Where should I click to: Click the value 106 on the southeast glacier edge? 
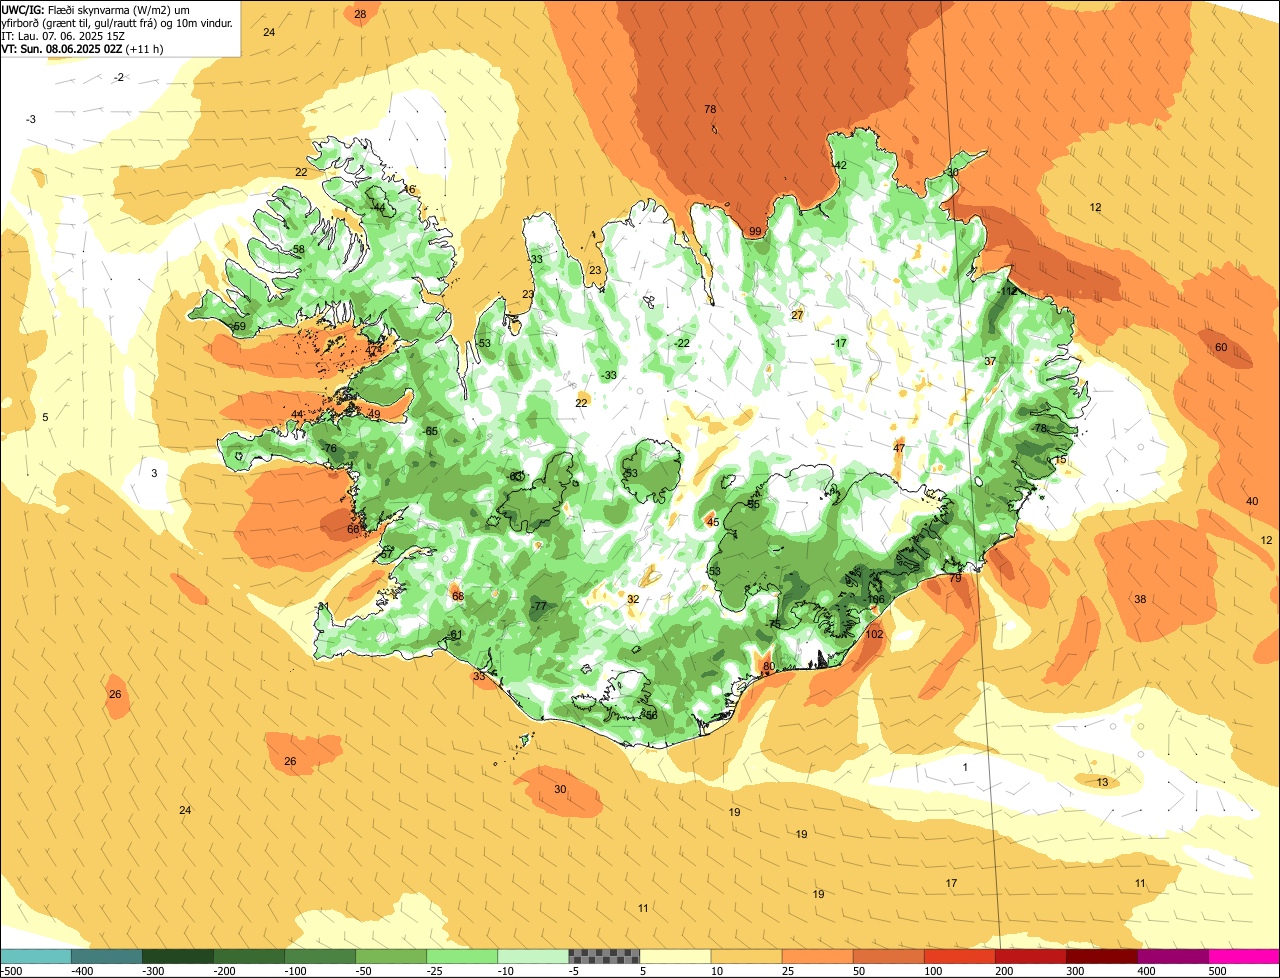click(875, 600)
